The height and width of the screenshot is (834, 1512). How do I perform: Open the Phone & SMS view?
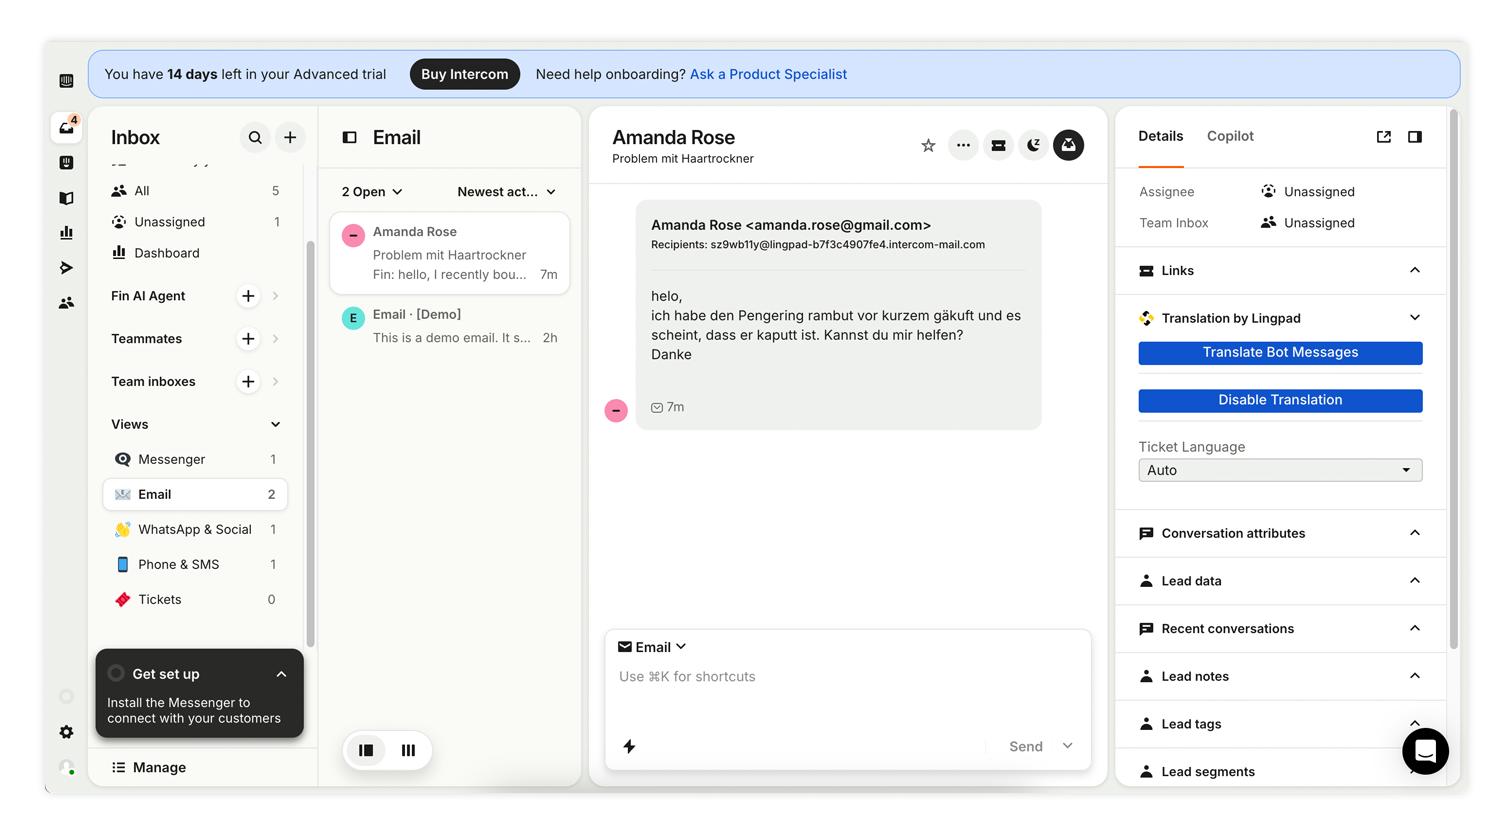pos(196,565)
